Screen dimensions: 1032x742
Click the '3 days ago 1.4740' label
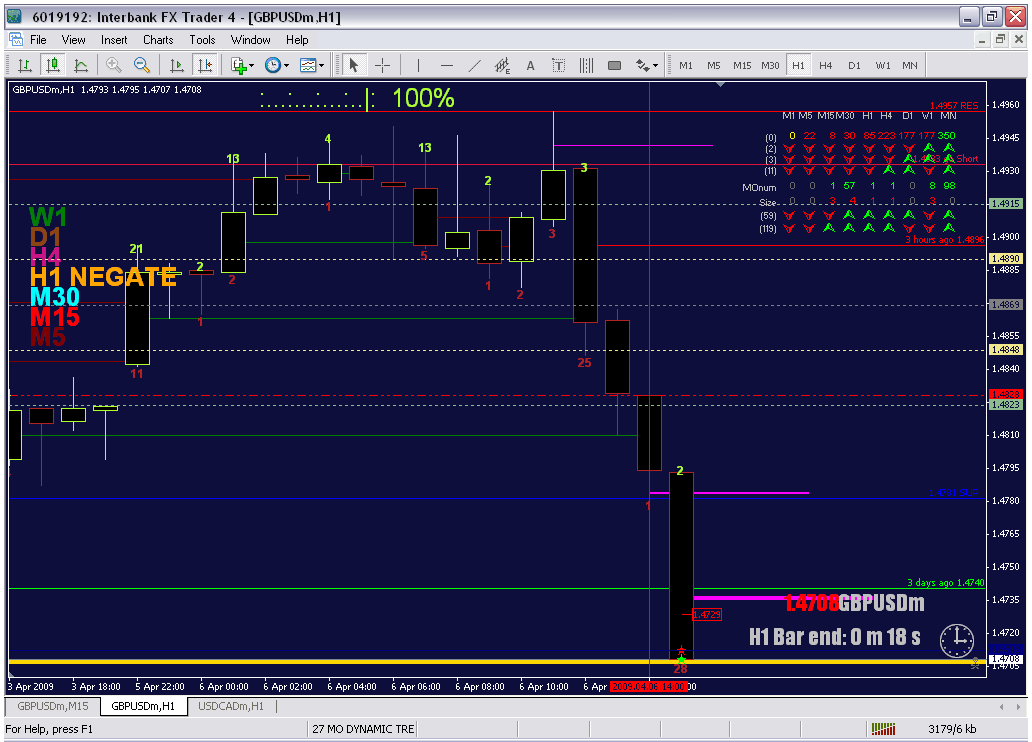pyautogui.click(x=946, y=582)
